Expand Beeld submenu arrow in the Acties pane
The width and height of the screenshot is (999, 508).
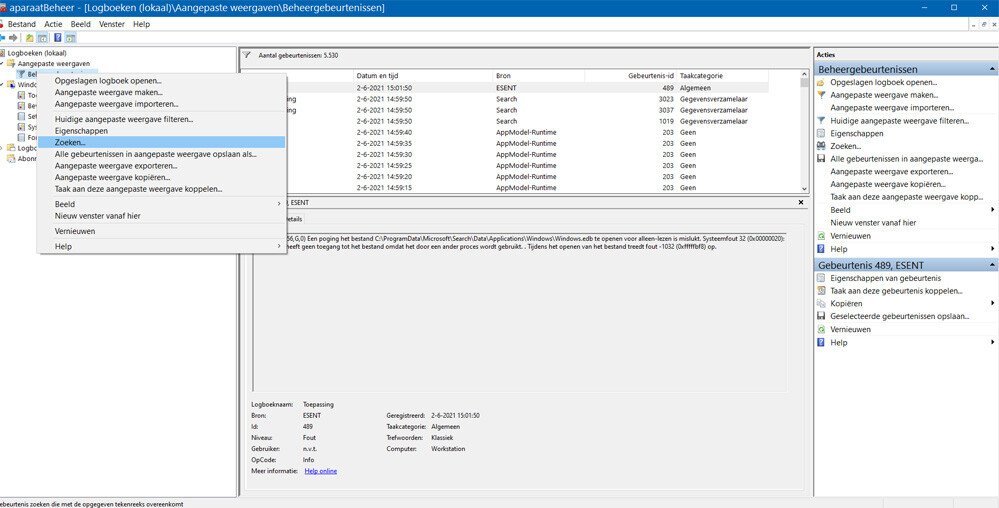(x=993, y=210)
